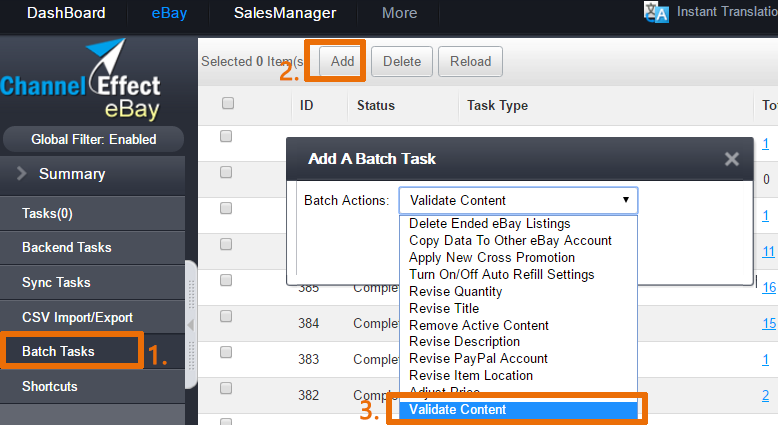Image resolution: width=778 pixels, height=425 pixels.
Task: Select Remove Active Content option
Action: click(x=518, y=325)
